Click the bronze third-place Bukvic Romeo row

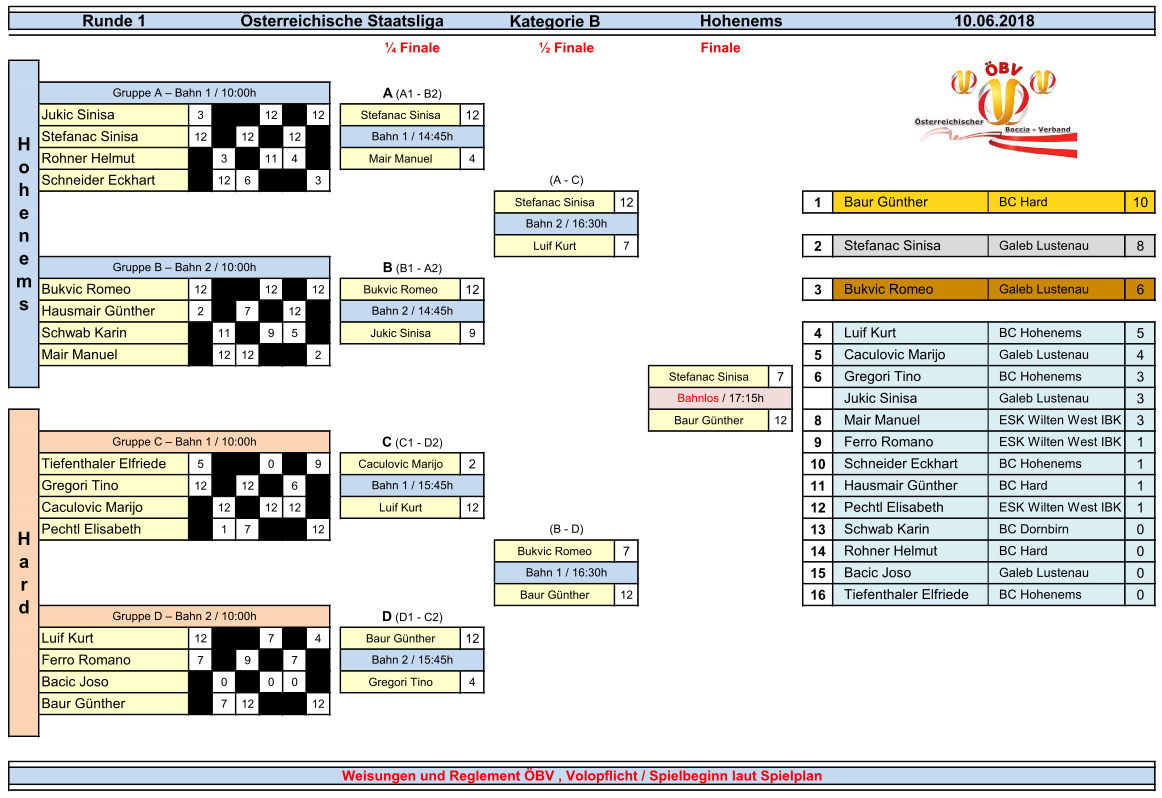click(x=908, y=289)
